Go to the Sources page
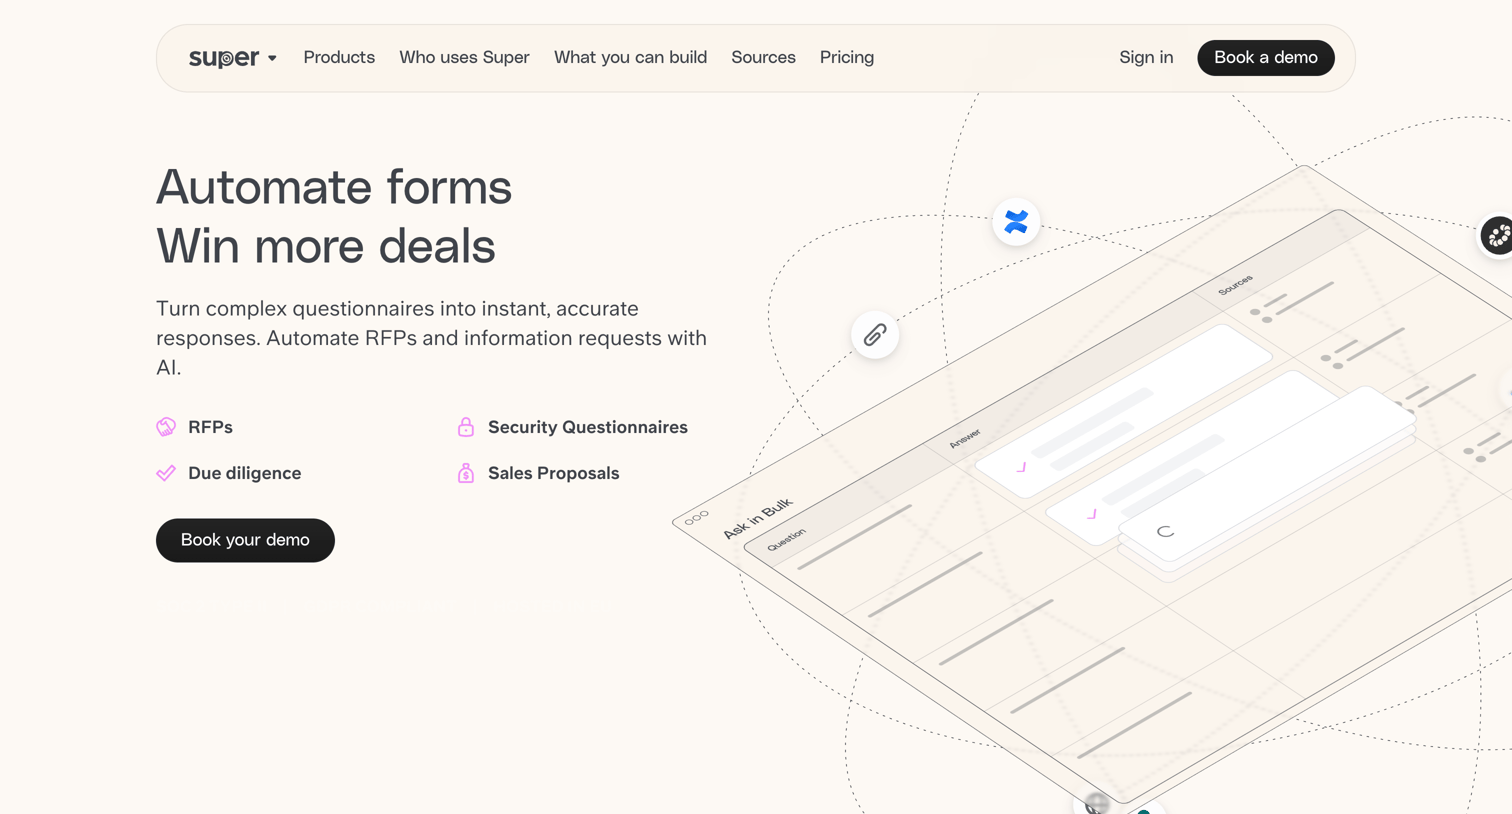This screenshot has width=1512, height=814. click(x=763, y=58)
